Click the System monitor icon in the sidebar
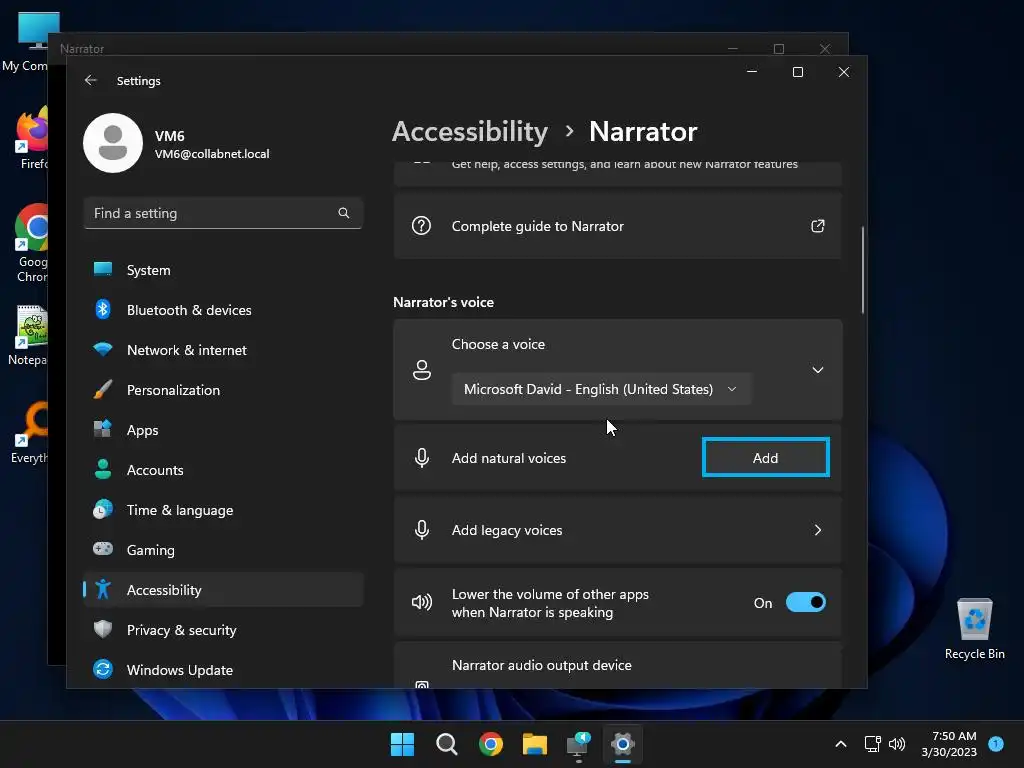 tap(103, 270)
